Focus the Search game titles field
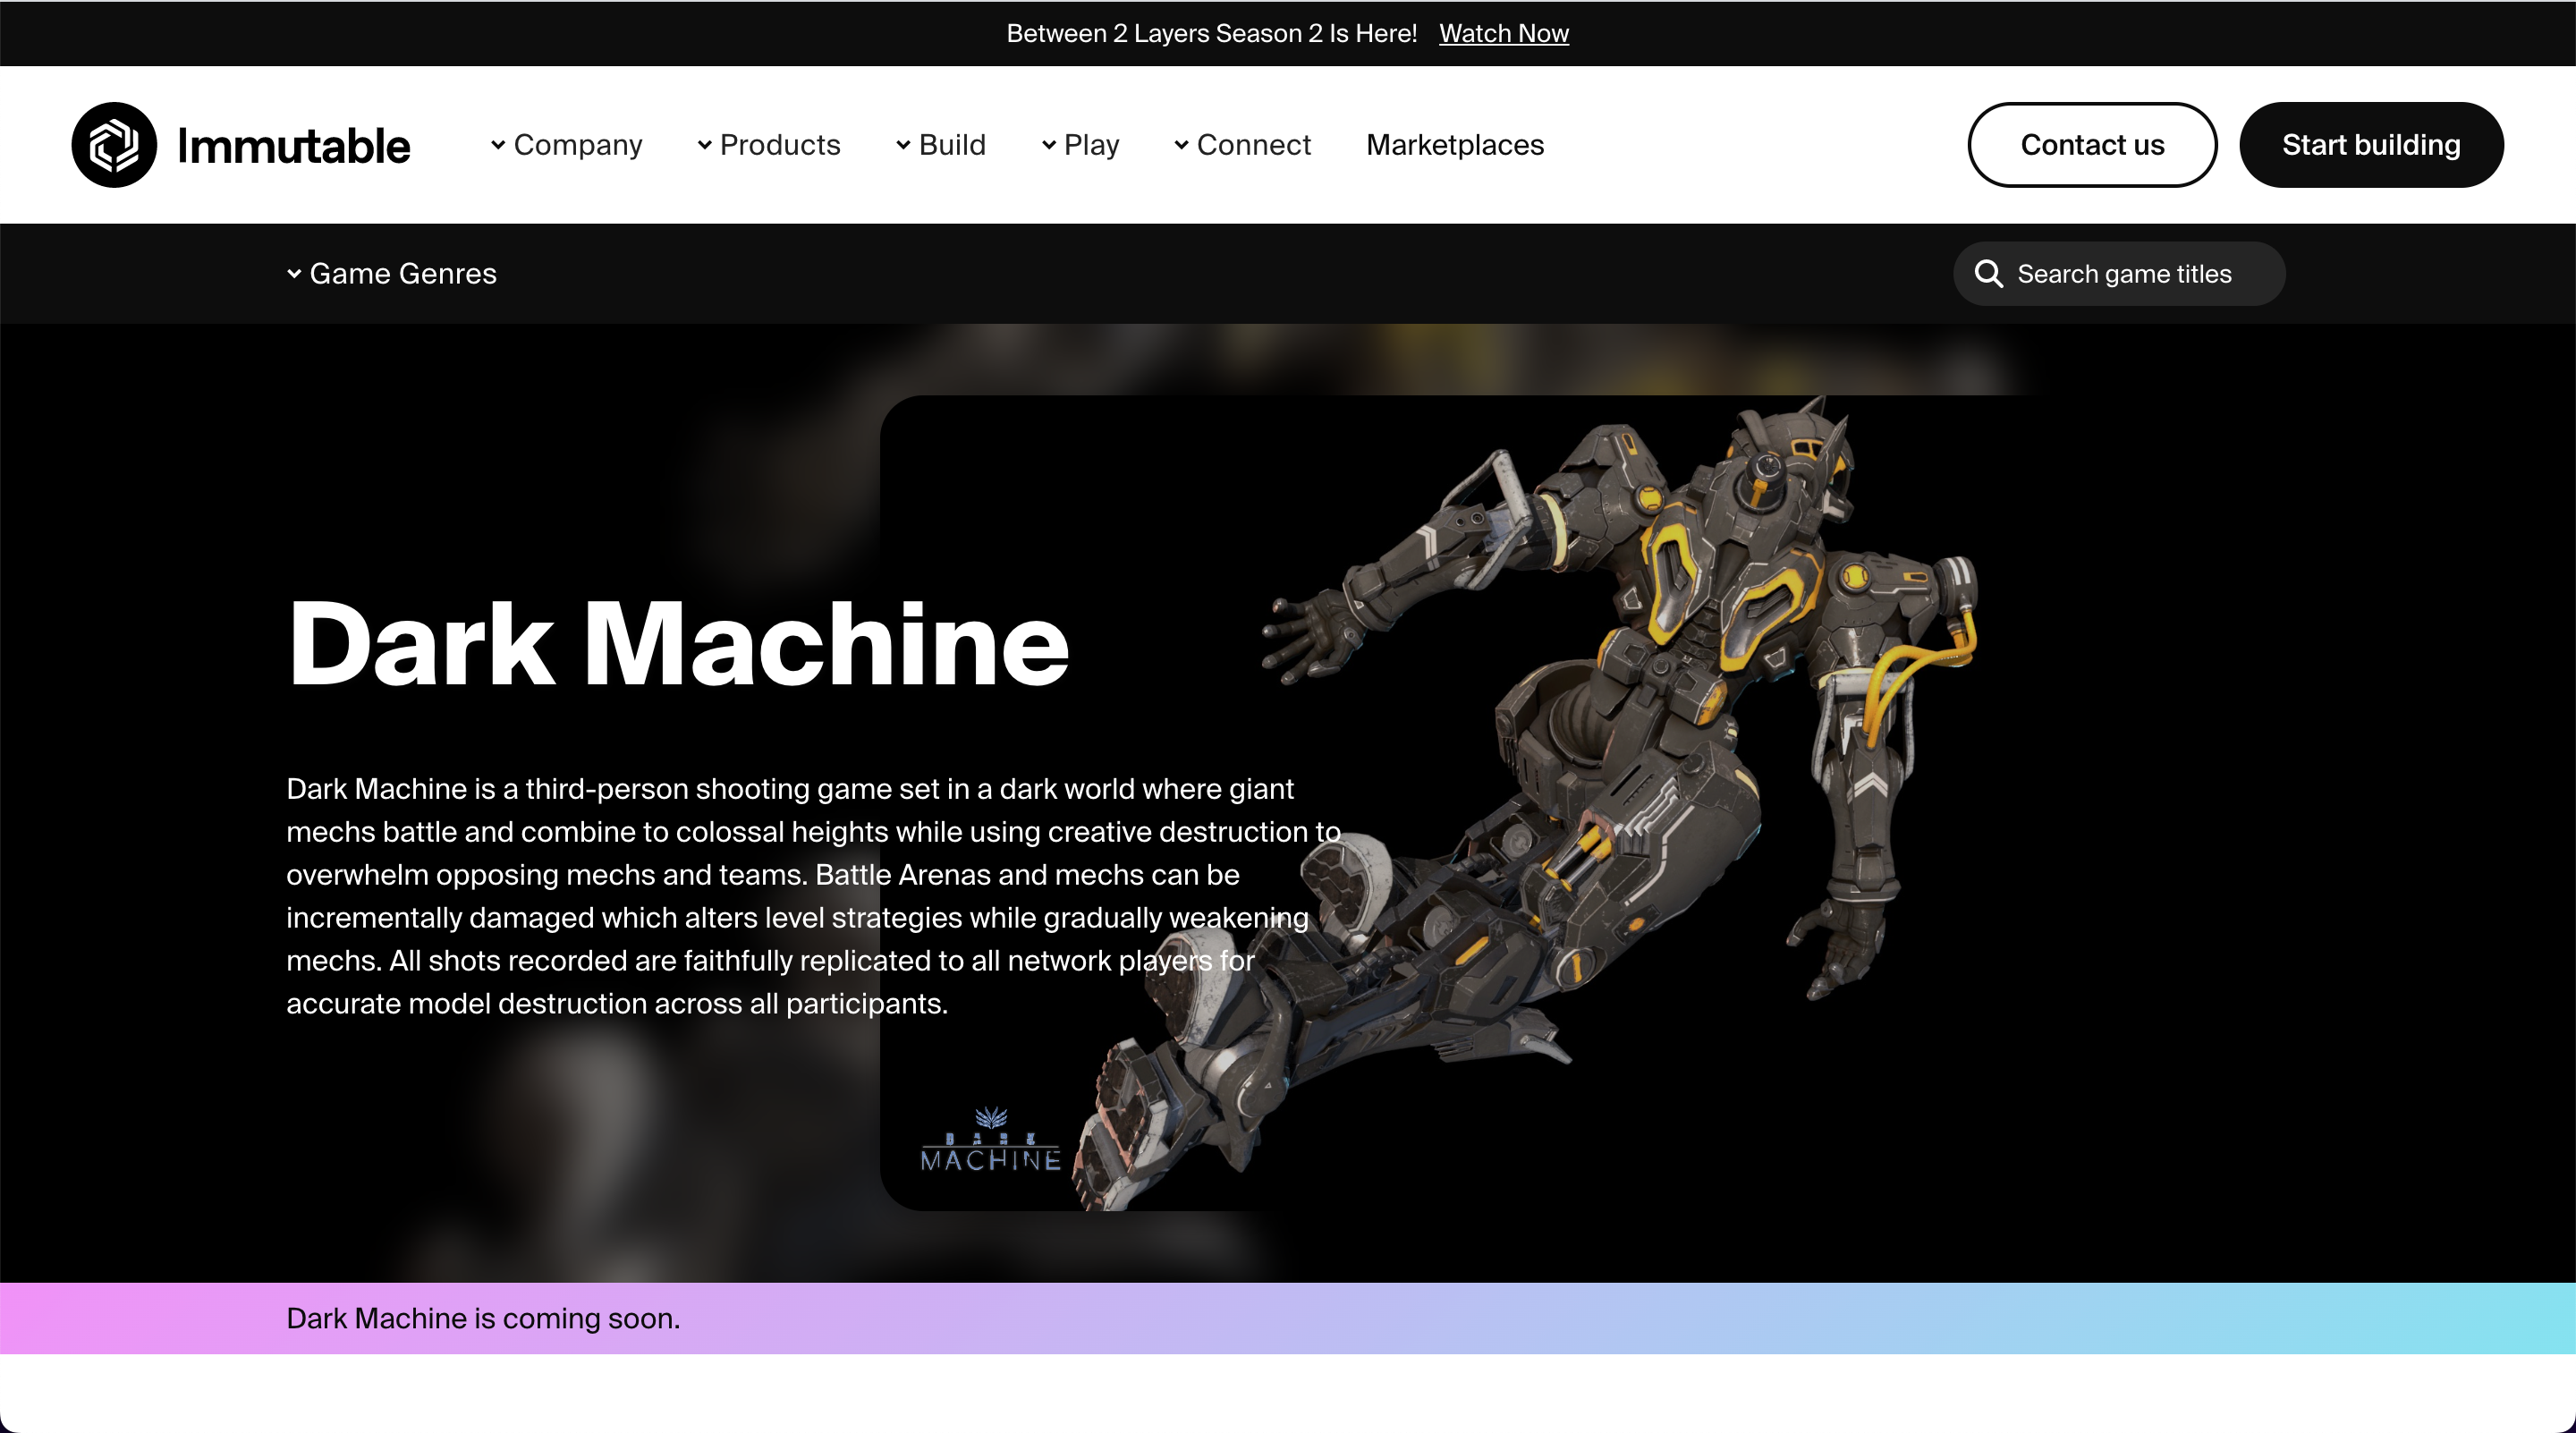This screenshot has height=1433, width=2576. click(2119, 274)
